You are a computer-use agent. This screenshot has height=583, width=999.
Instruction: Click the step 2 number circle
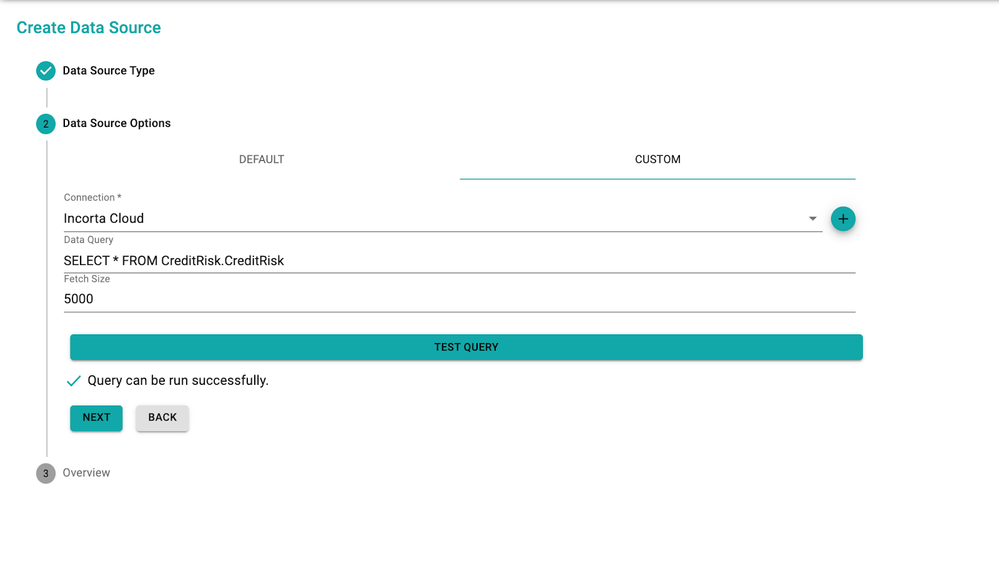(46, 124)
